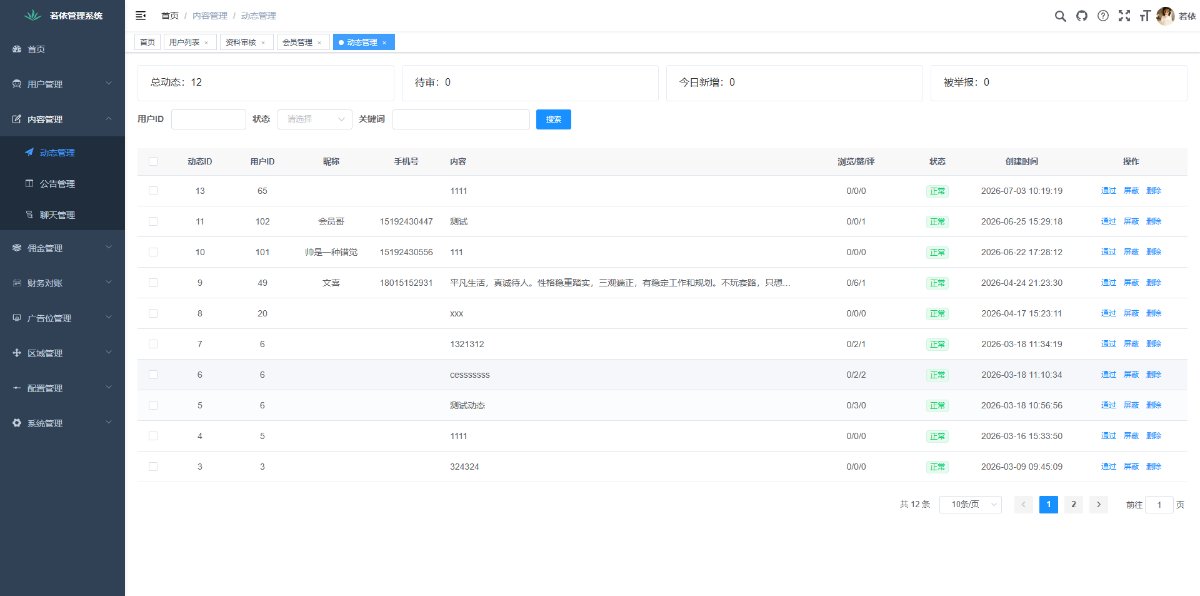Close the 资料审核 tab
The width and height of the screenshot is (1200, 596).
(263, 43)
